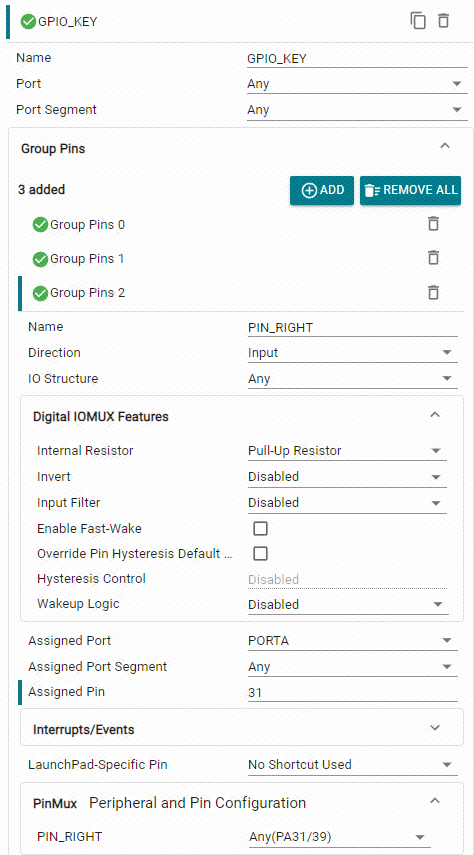Delete the GPIO_KEY instance using trash icon
Screen dimensions: 474x855
pos(443,21)
